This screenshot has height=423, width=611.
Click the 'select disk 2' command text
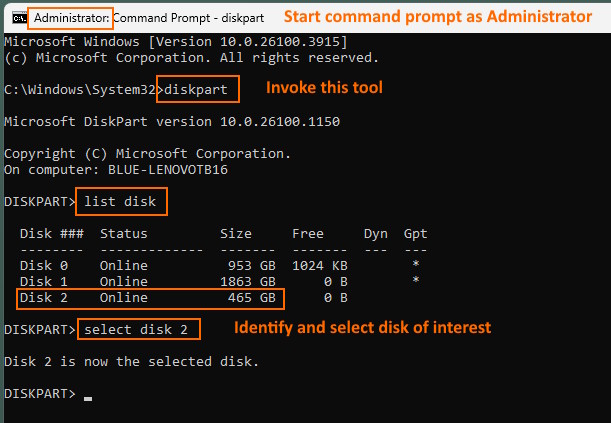[136, 330]
